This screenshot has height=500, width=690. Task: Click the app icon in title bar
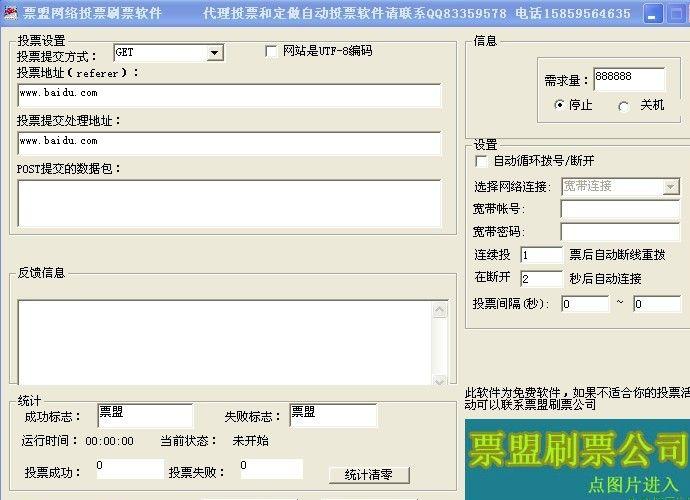(11, 13)
